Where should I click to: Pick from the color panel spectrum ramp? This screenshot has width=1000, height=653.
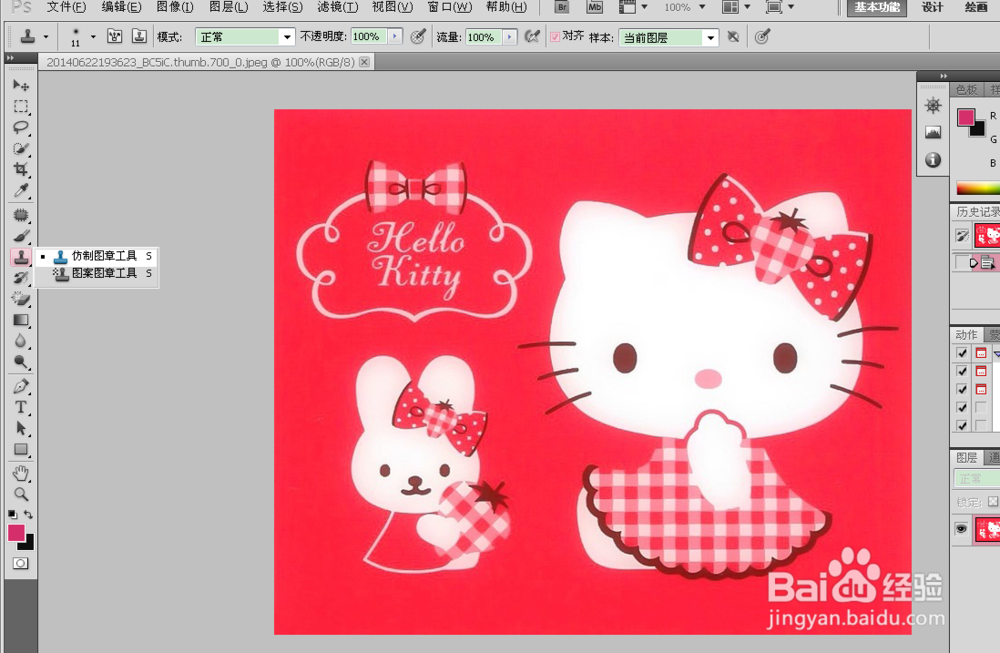pyautogui.click(x=978, y=188)
